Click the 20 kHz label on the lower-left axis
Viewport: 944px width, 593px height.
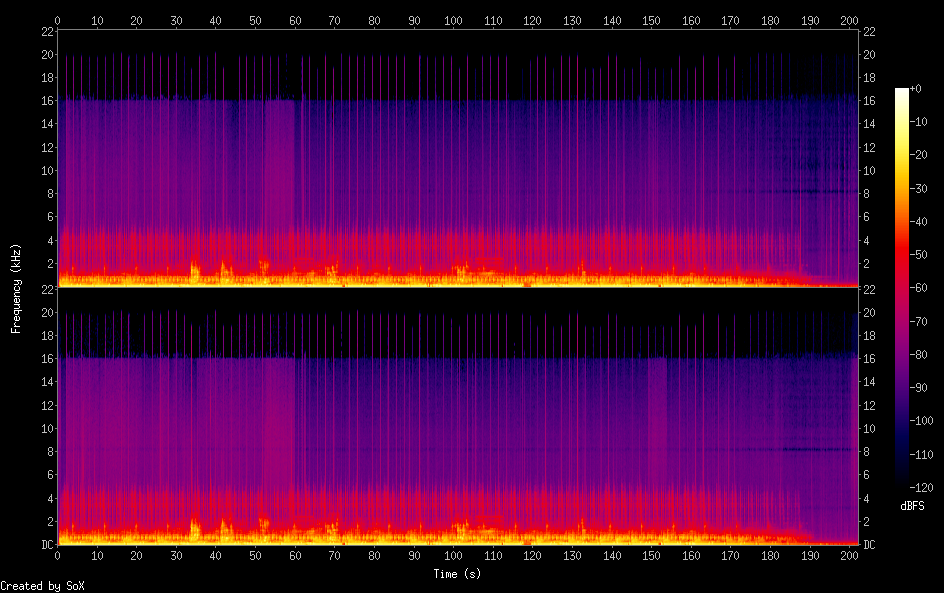[x=44, y=312]
